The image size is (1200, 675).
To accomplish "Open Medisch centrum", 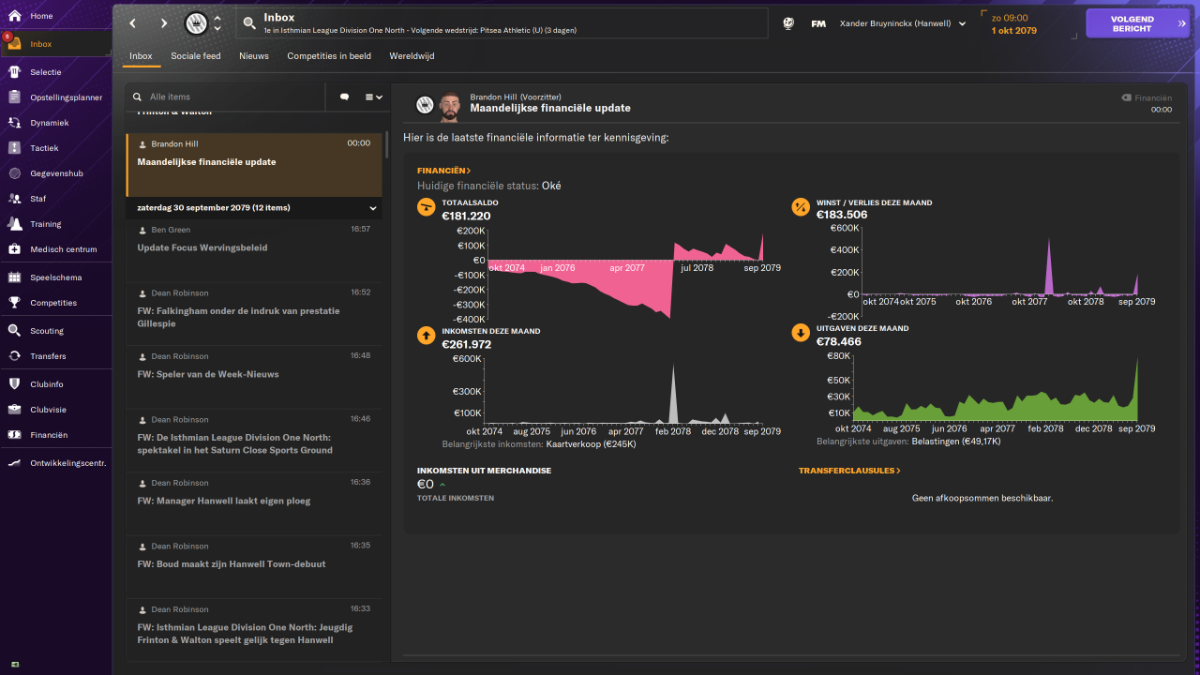I will tap(56, 249).
